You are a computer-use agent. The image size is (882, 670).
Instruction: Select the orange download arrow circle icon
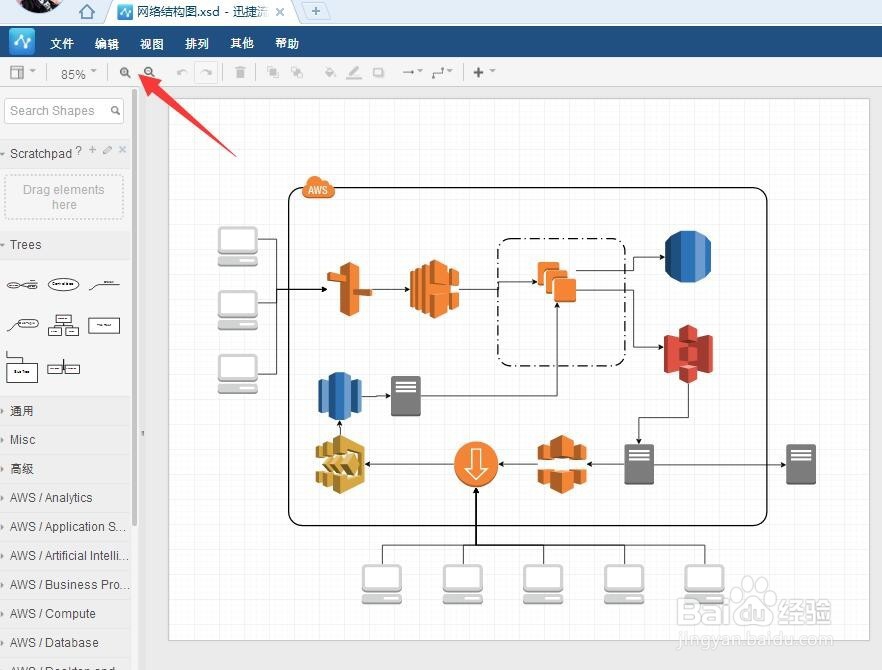(476, 465)
